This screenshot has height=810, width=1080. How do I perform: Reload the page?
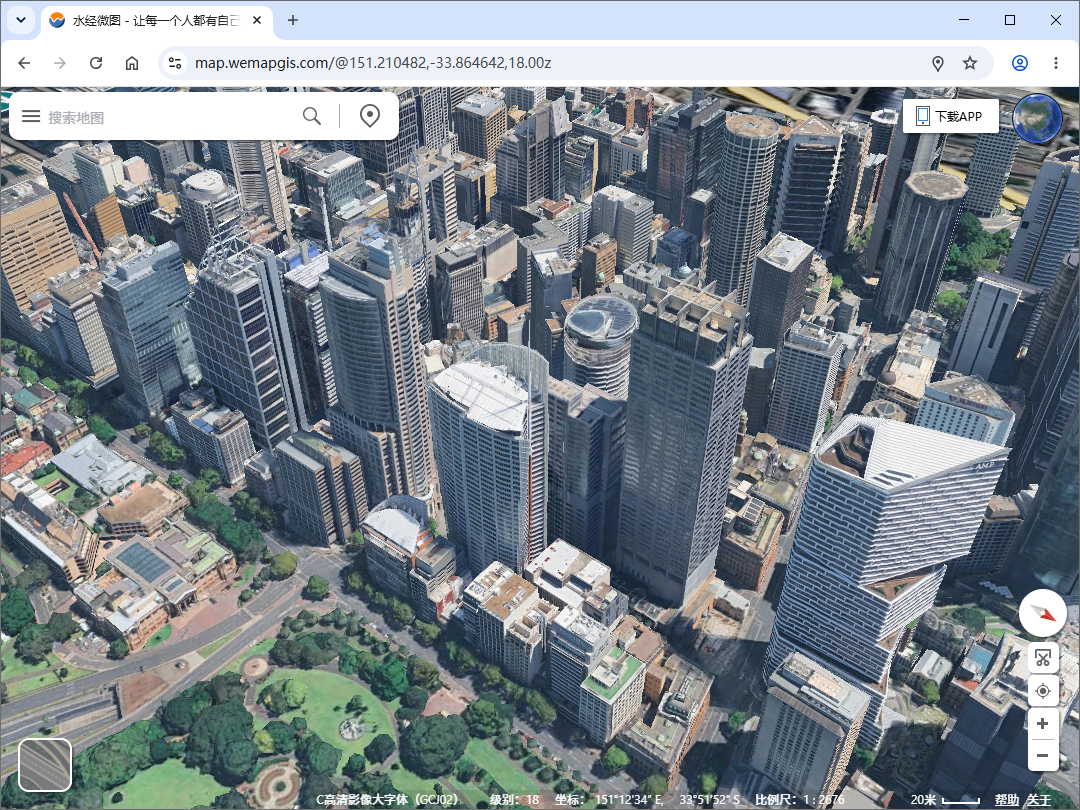96,63
